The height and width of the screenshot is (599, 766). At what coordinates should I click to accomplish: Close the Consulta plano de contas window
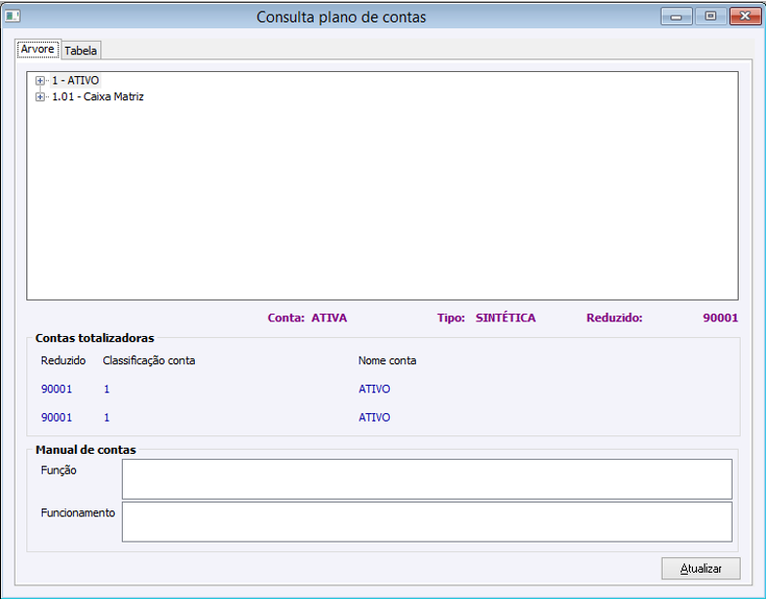pyautogui.click(x=745, y=17)
